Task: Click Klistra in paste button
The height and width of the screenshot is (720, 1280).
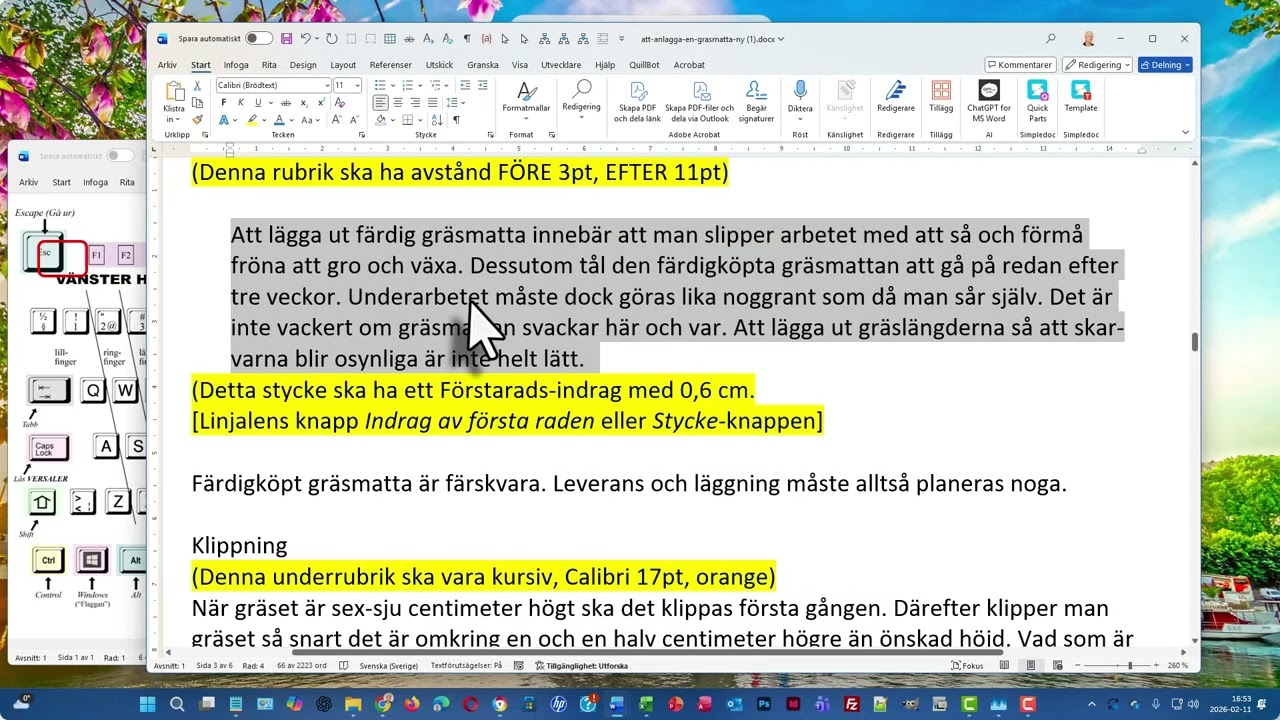Action: [174, 102]
